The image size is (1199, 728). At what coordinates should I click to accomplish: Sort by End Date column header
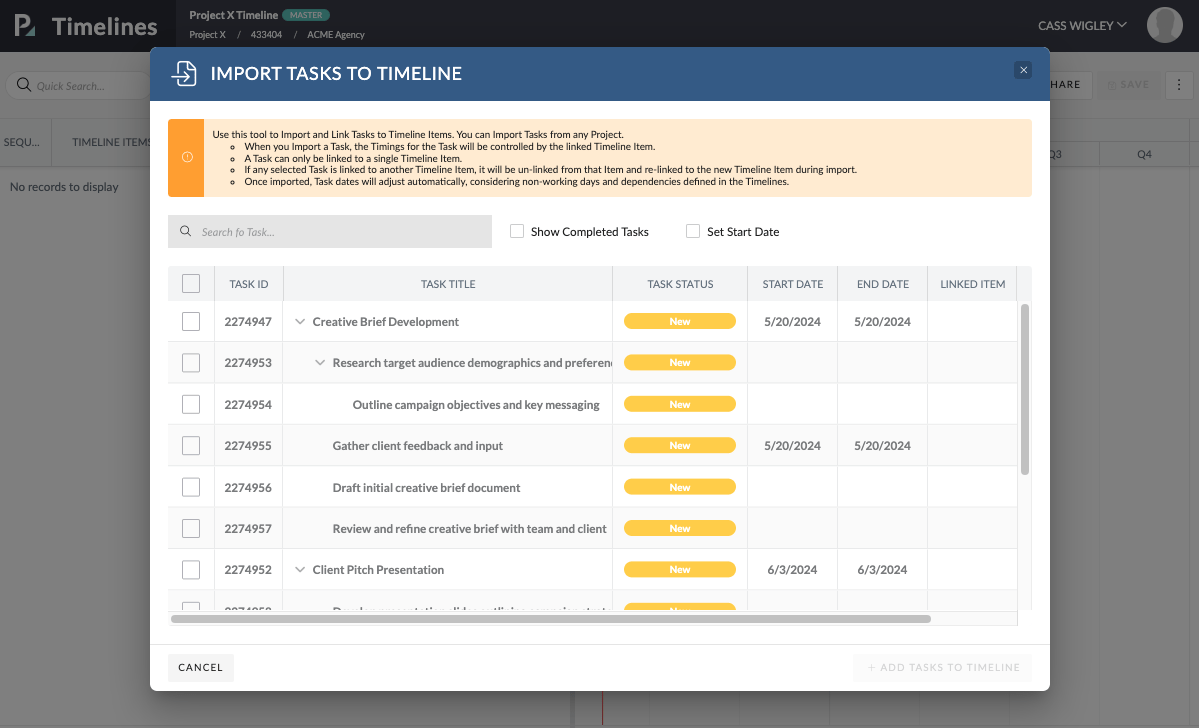click(882, 284)
